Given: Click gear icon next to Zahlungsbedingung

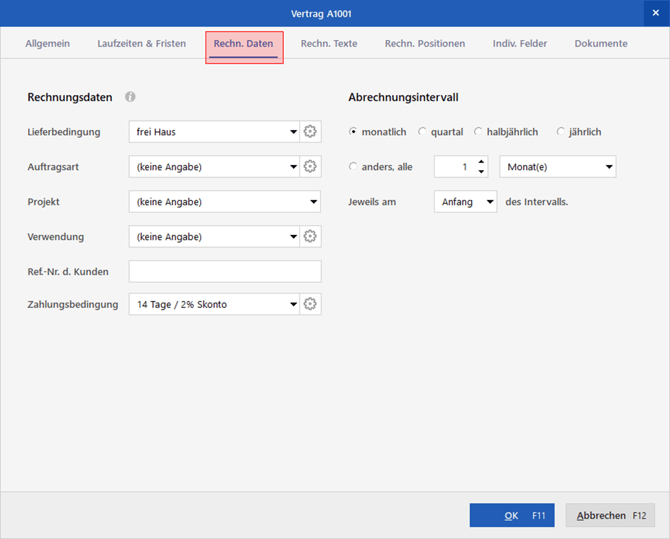Looking at the screenshot, I should click(x=310, y=304).
